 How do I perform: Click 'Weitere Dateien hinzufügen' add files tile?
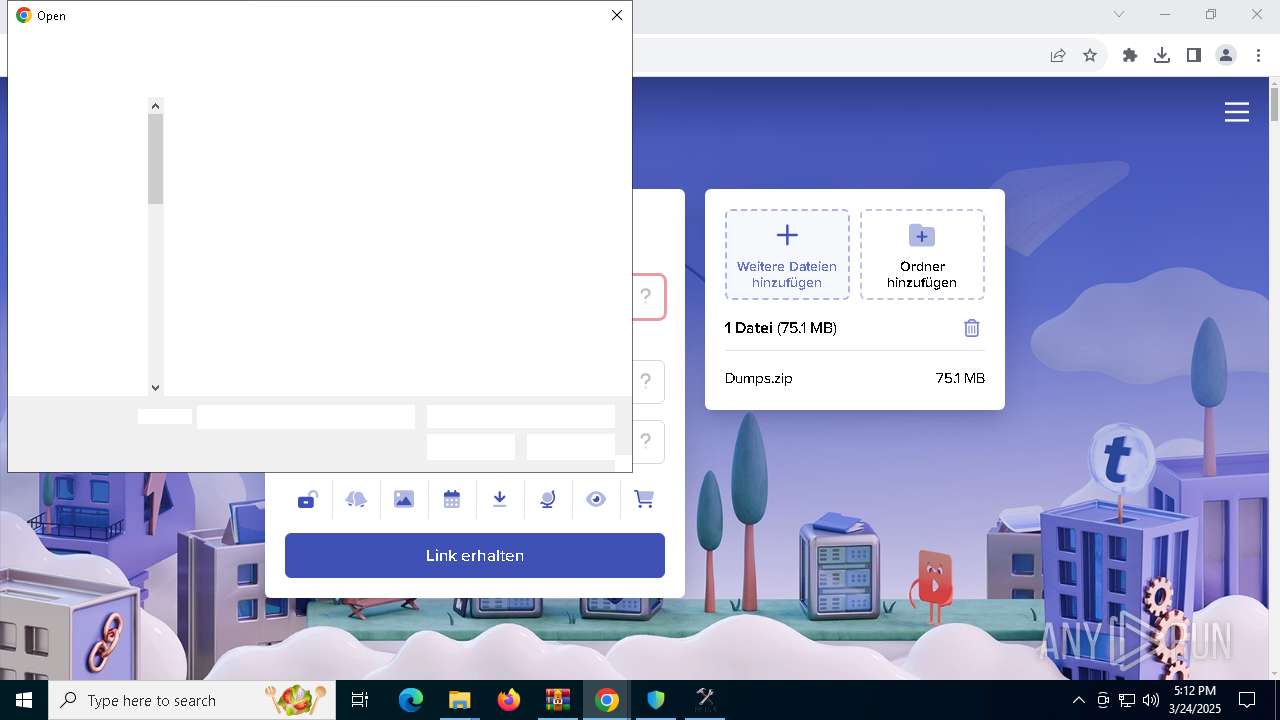(x=787, y=254)
